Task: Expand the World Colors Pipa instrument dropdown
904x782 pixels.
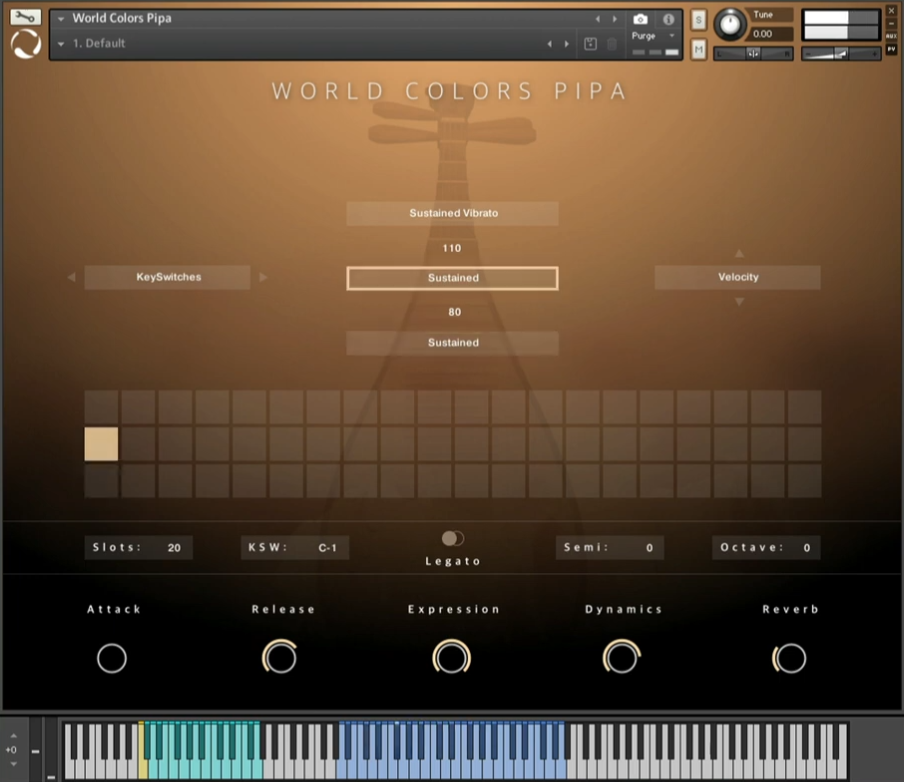Action: coord(61,19)
